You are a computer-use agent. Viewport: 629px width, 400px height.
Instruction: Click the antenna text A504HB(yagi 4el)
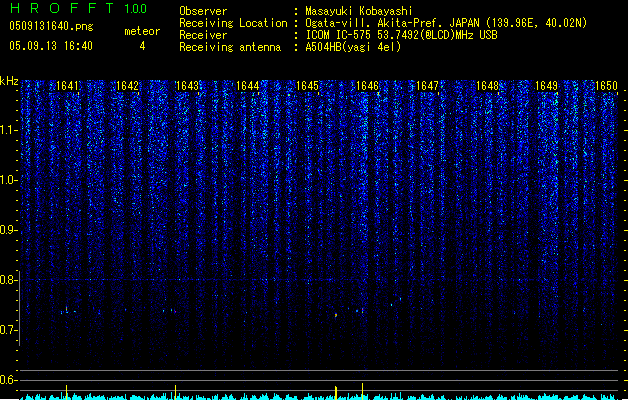click(353, 47)
